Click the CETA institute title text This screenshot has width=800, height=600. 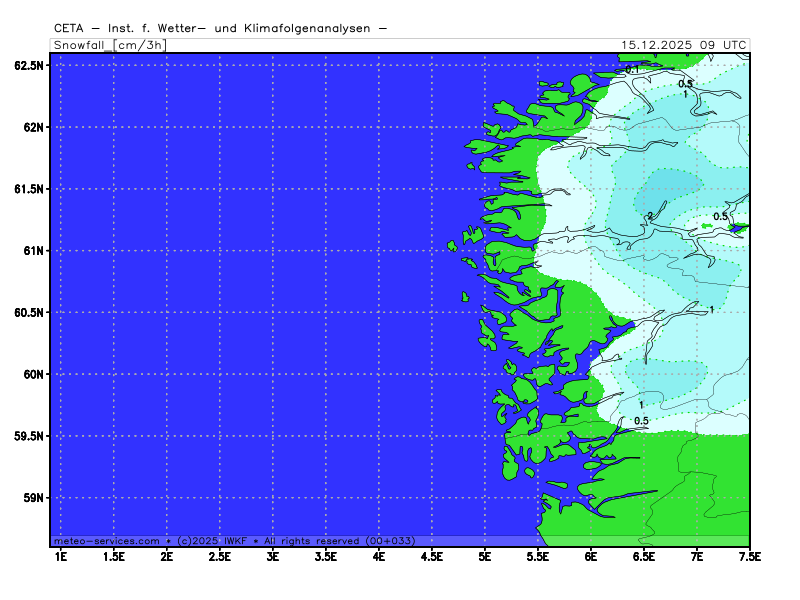coord(220,29)
